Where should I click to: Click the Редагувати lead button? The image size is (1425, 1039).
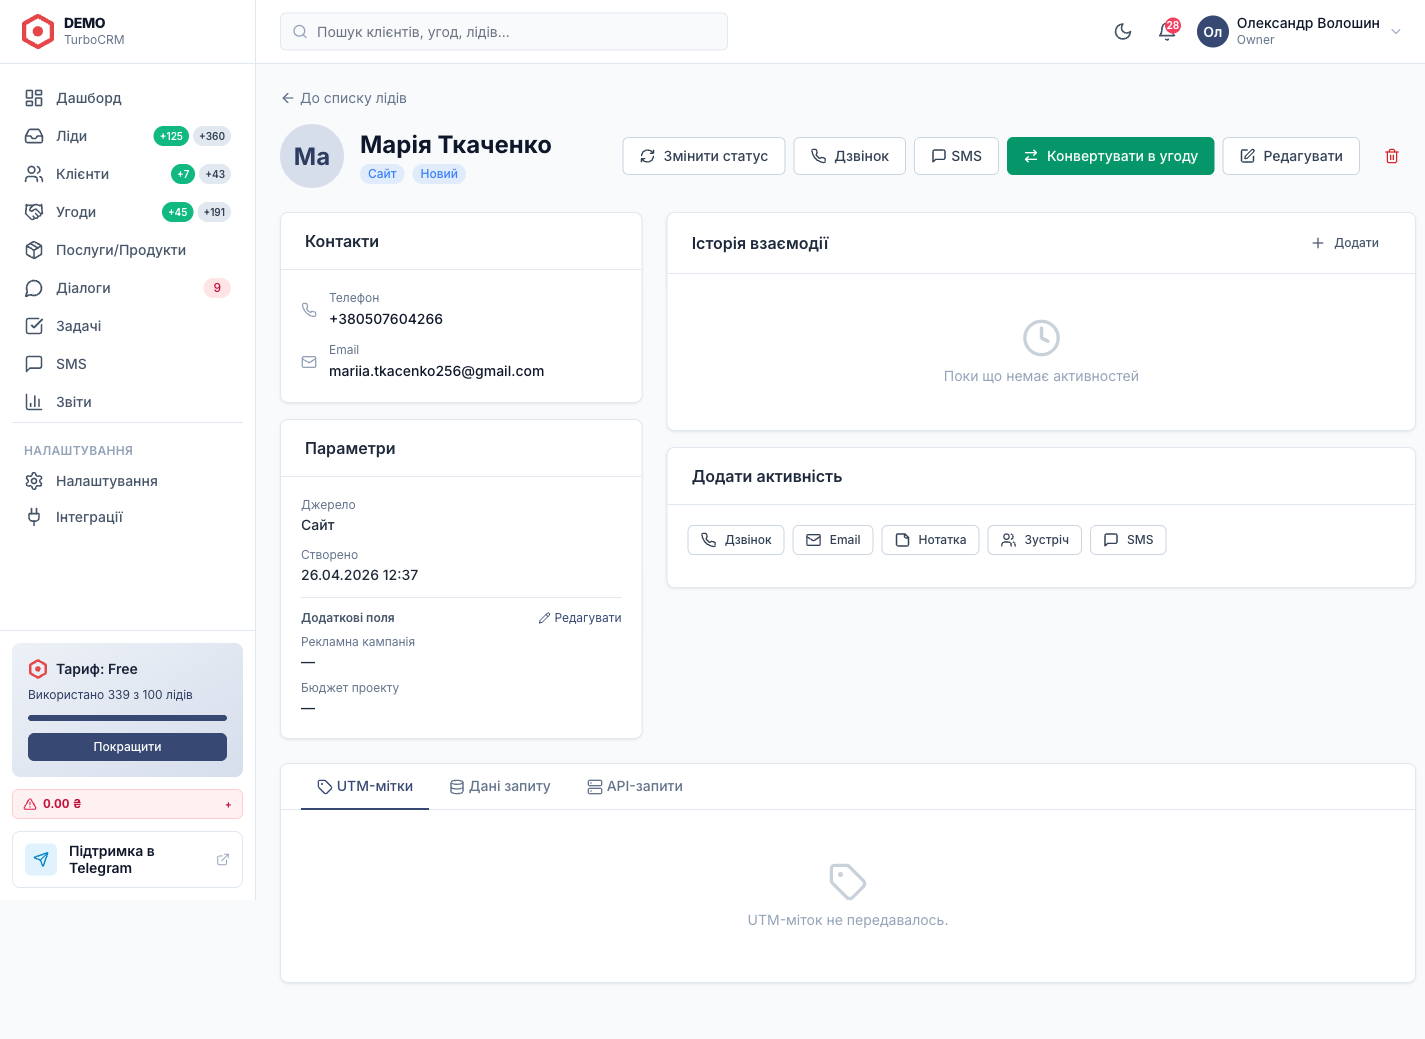(x=1291, y=156)
